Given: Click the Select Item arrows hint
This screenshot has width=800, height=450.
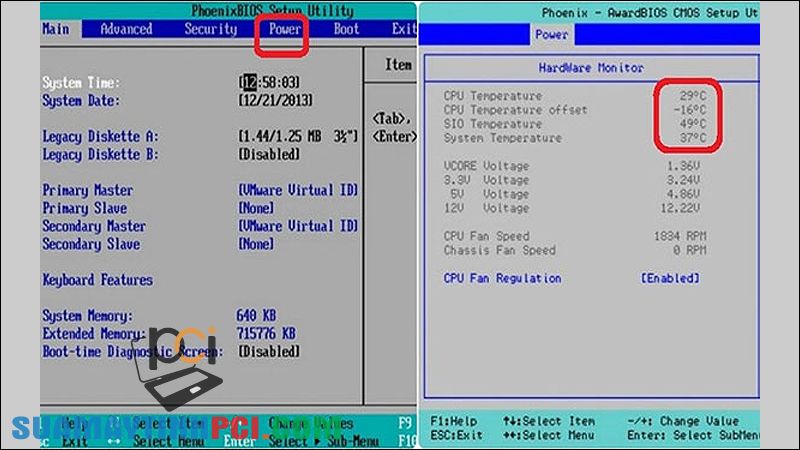Looking at the screenshot, I should click(x=549, y=421).
